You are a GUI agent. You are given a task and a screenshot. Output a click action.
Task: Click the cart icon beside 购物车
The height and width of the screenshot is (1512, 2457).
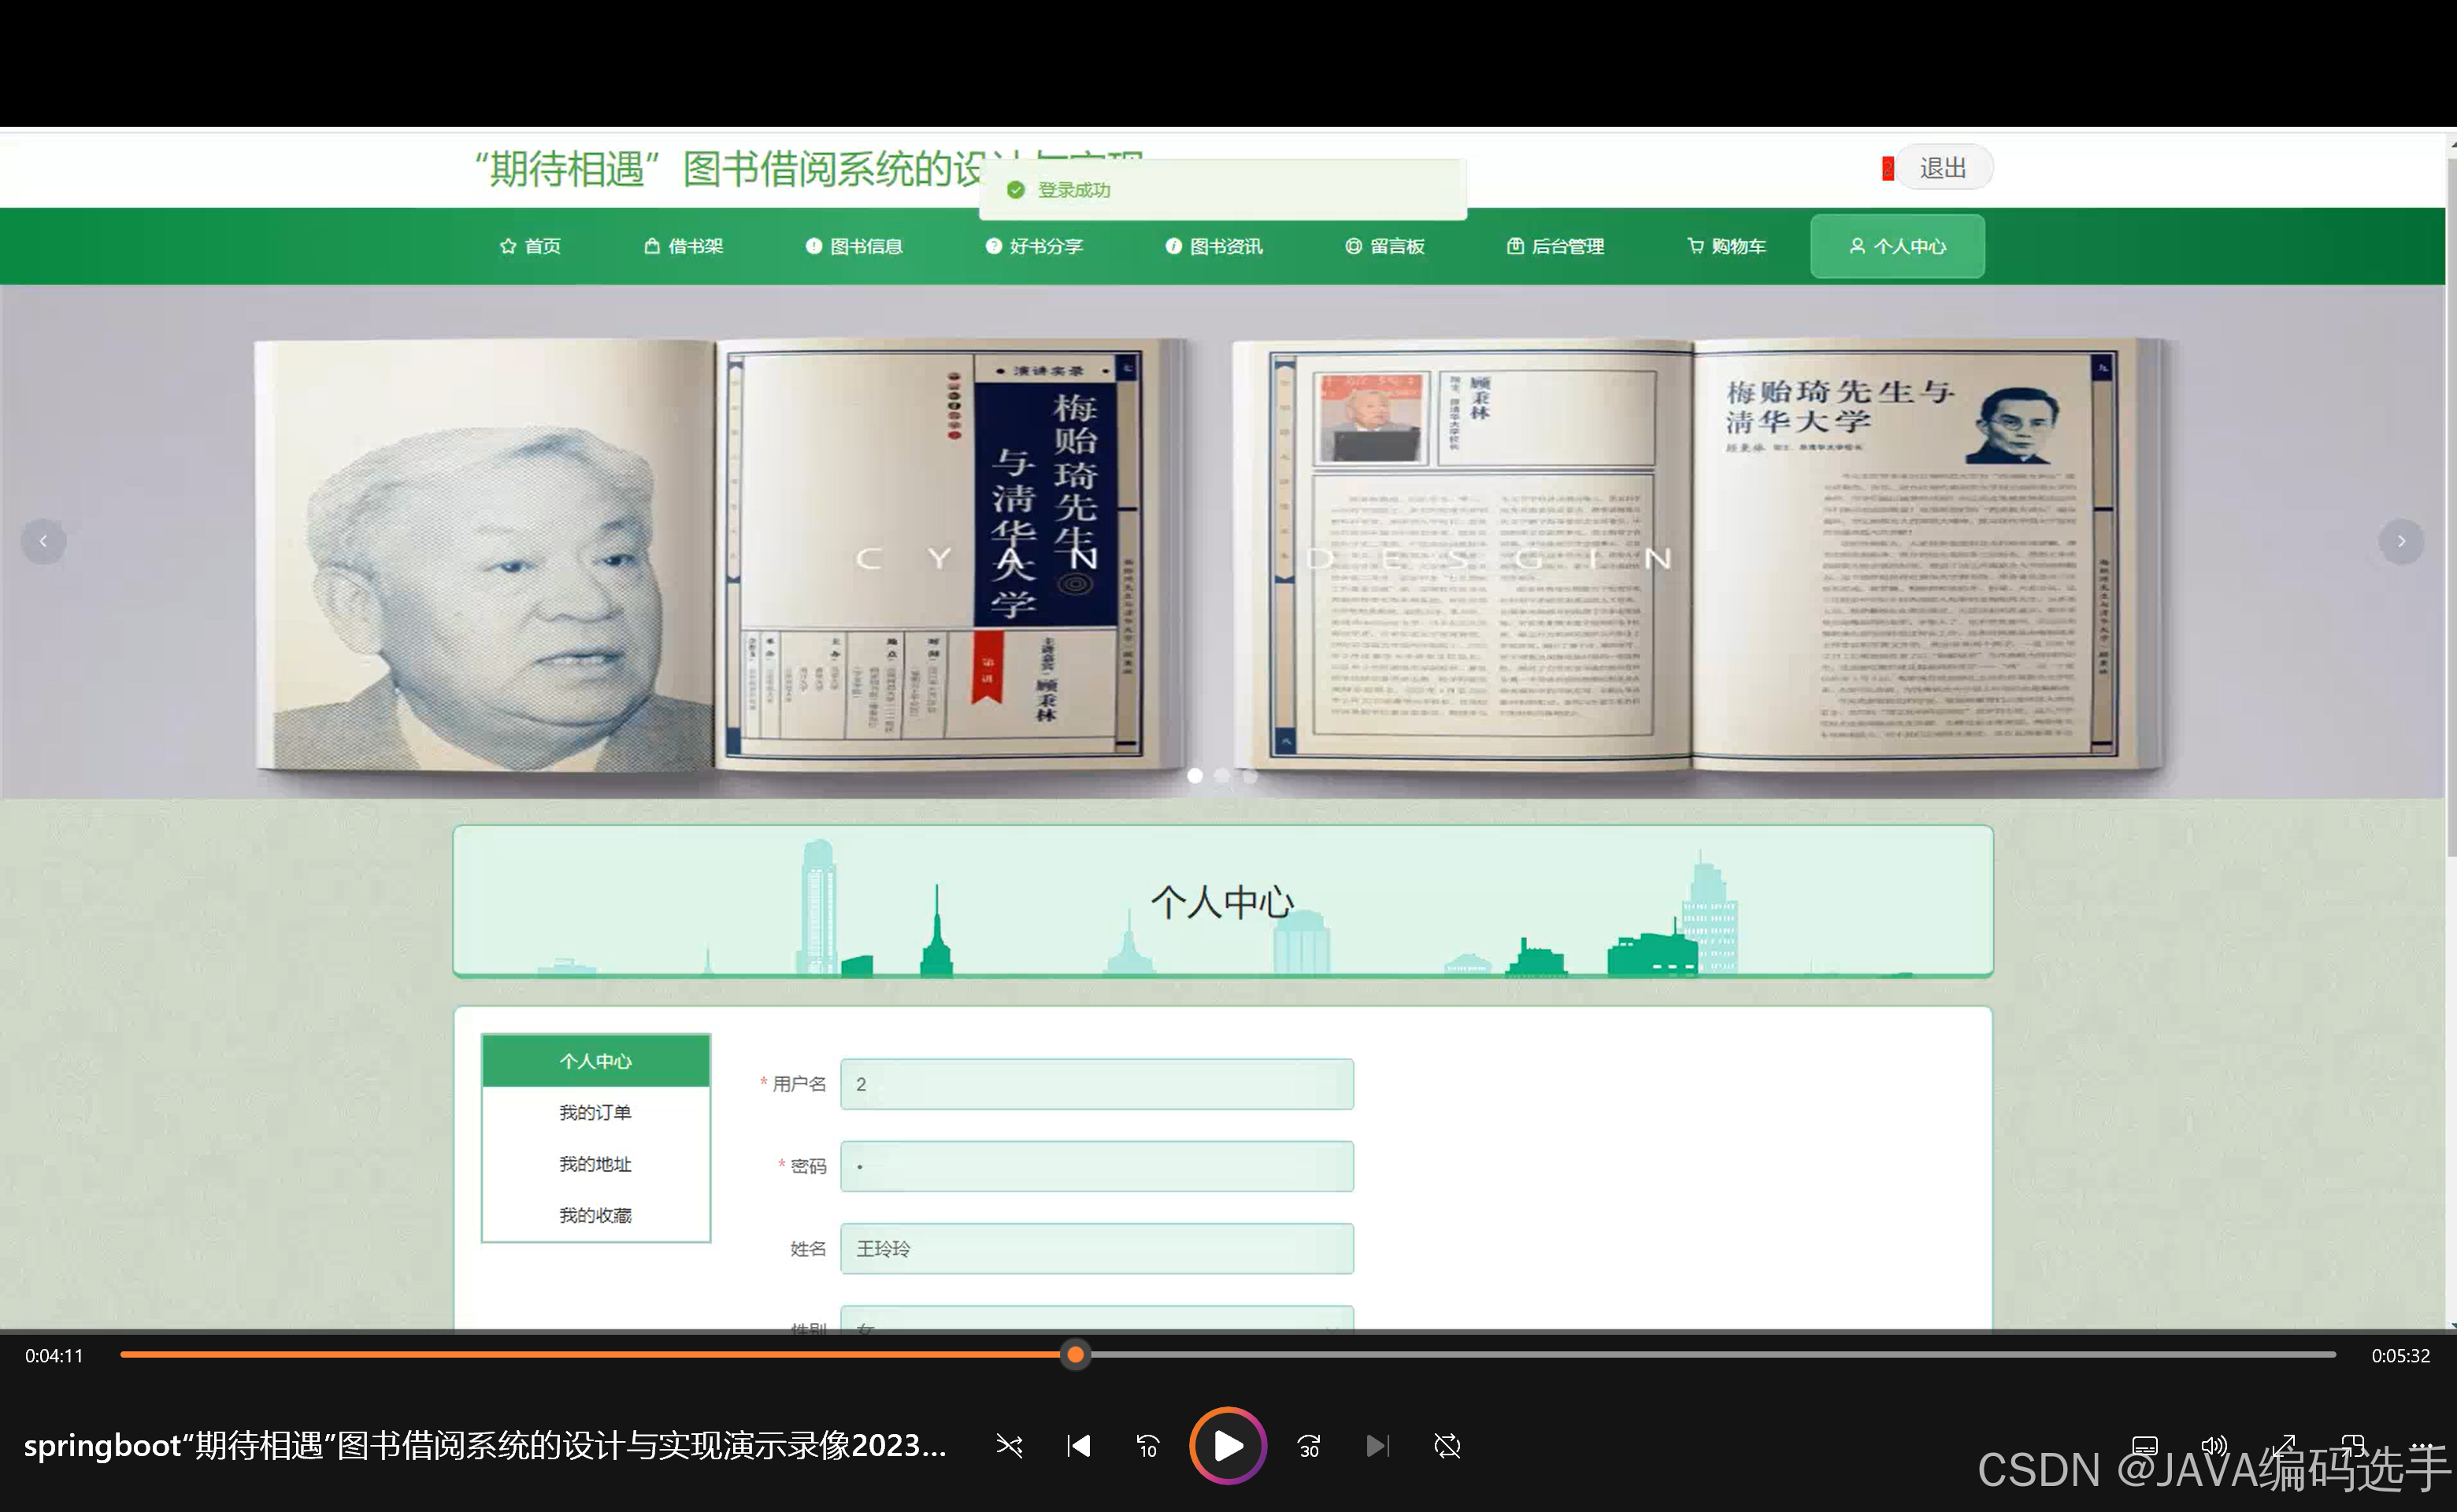tap(1696, 246)
